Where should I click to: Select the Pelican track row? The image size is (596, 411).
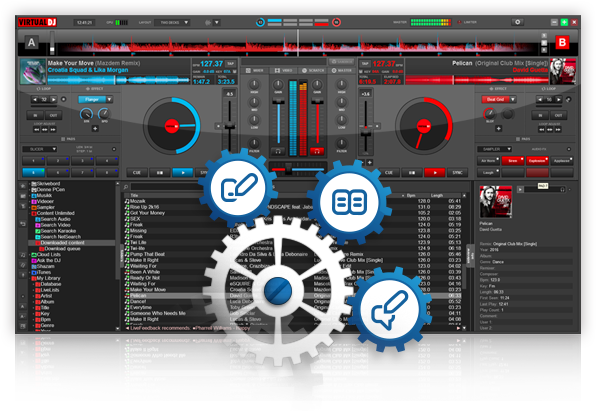[293, 295]
